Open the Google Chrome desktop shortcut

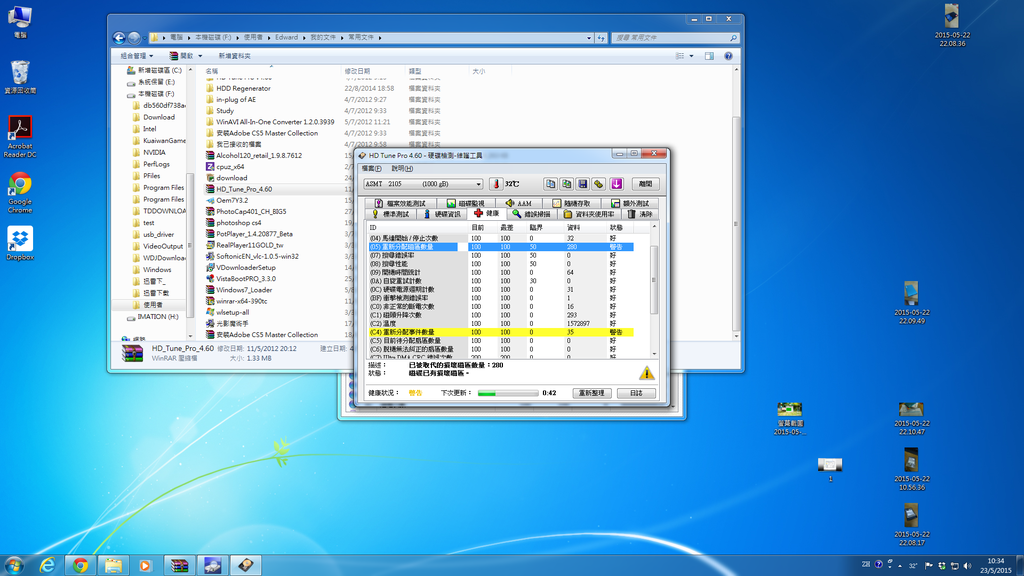(x=20, y=193)
